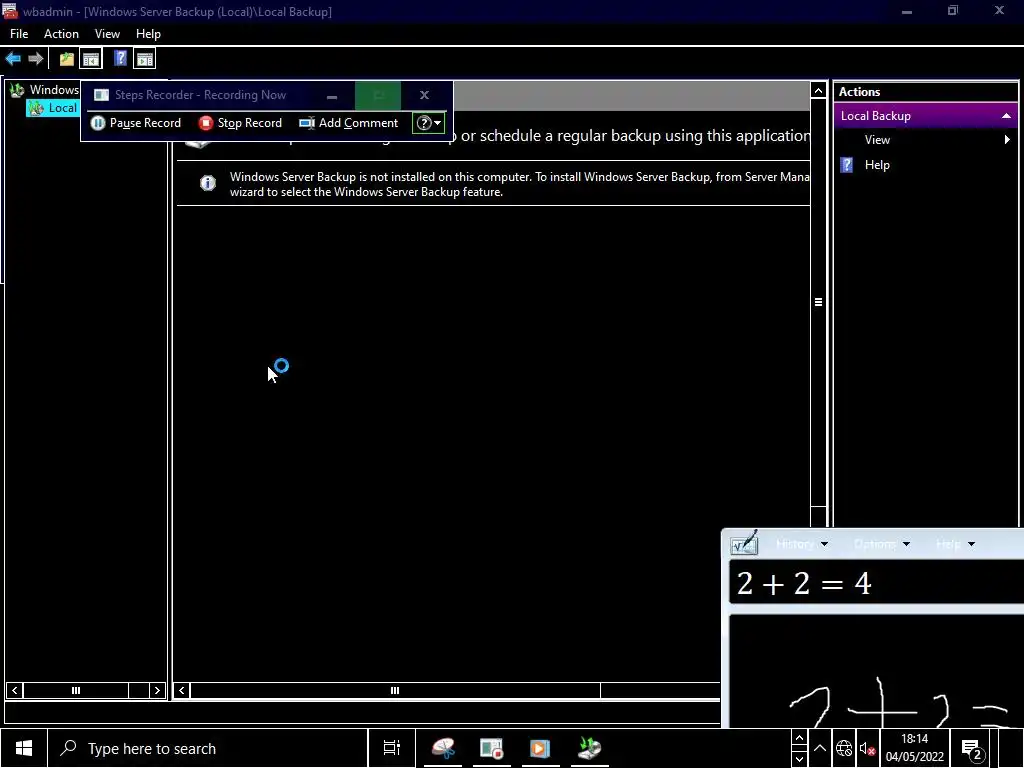
Task: Click Add Comment in Steps Recorder
Action: click(x=348, y=123)
